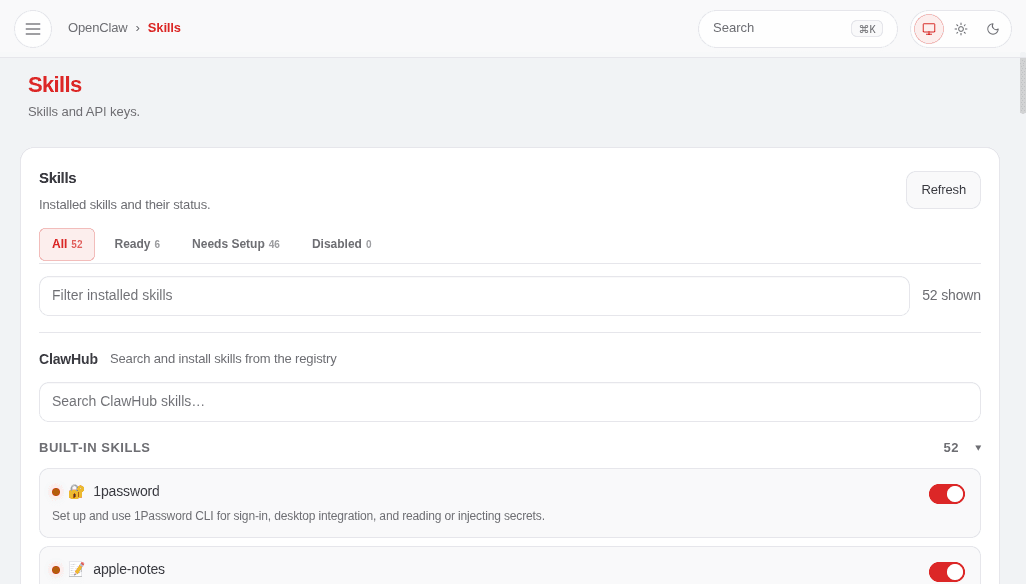Disable the 1password skill toggle

(x=947, y=493)
